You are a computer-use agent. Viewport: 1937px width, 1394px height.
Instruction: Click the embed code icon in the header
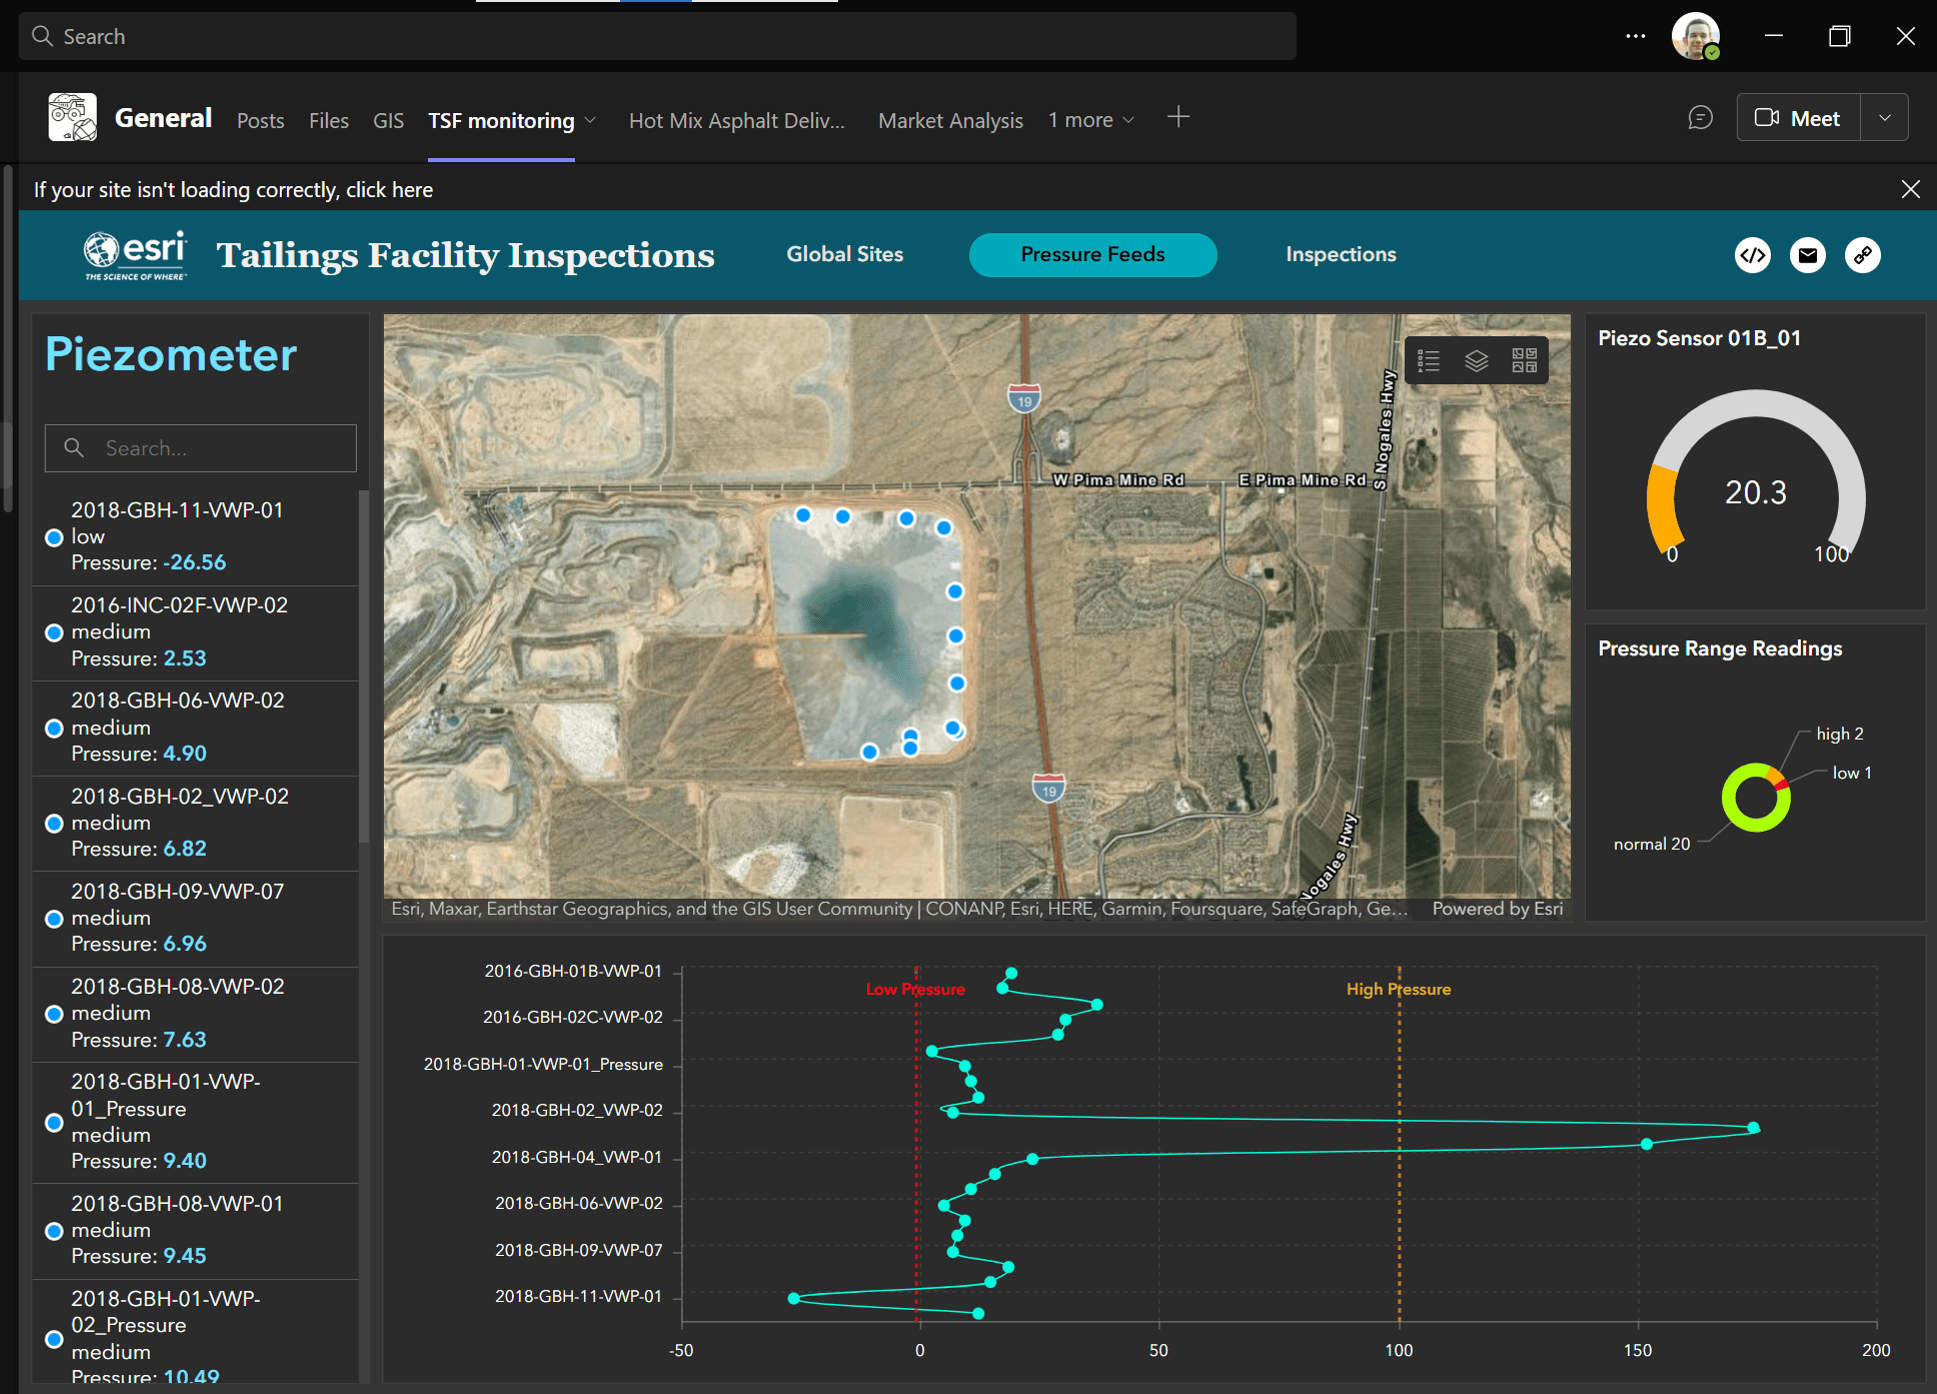point(1752,255)
